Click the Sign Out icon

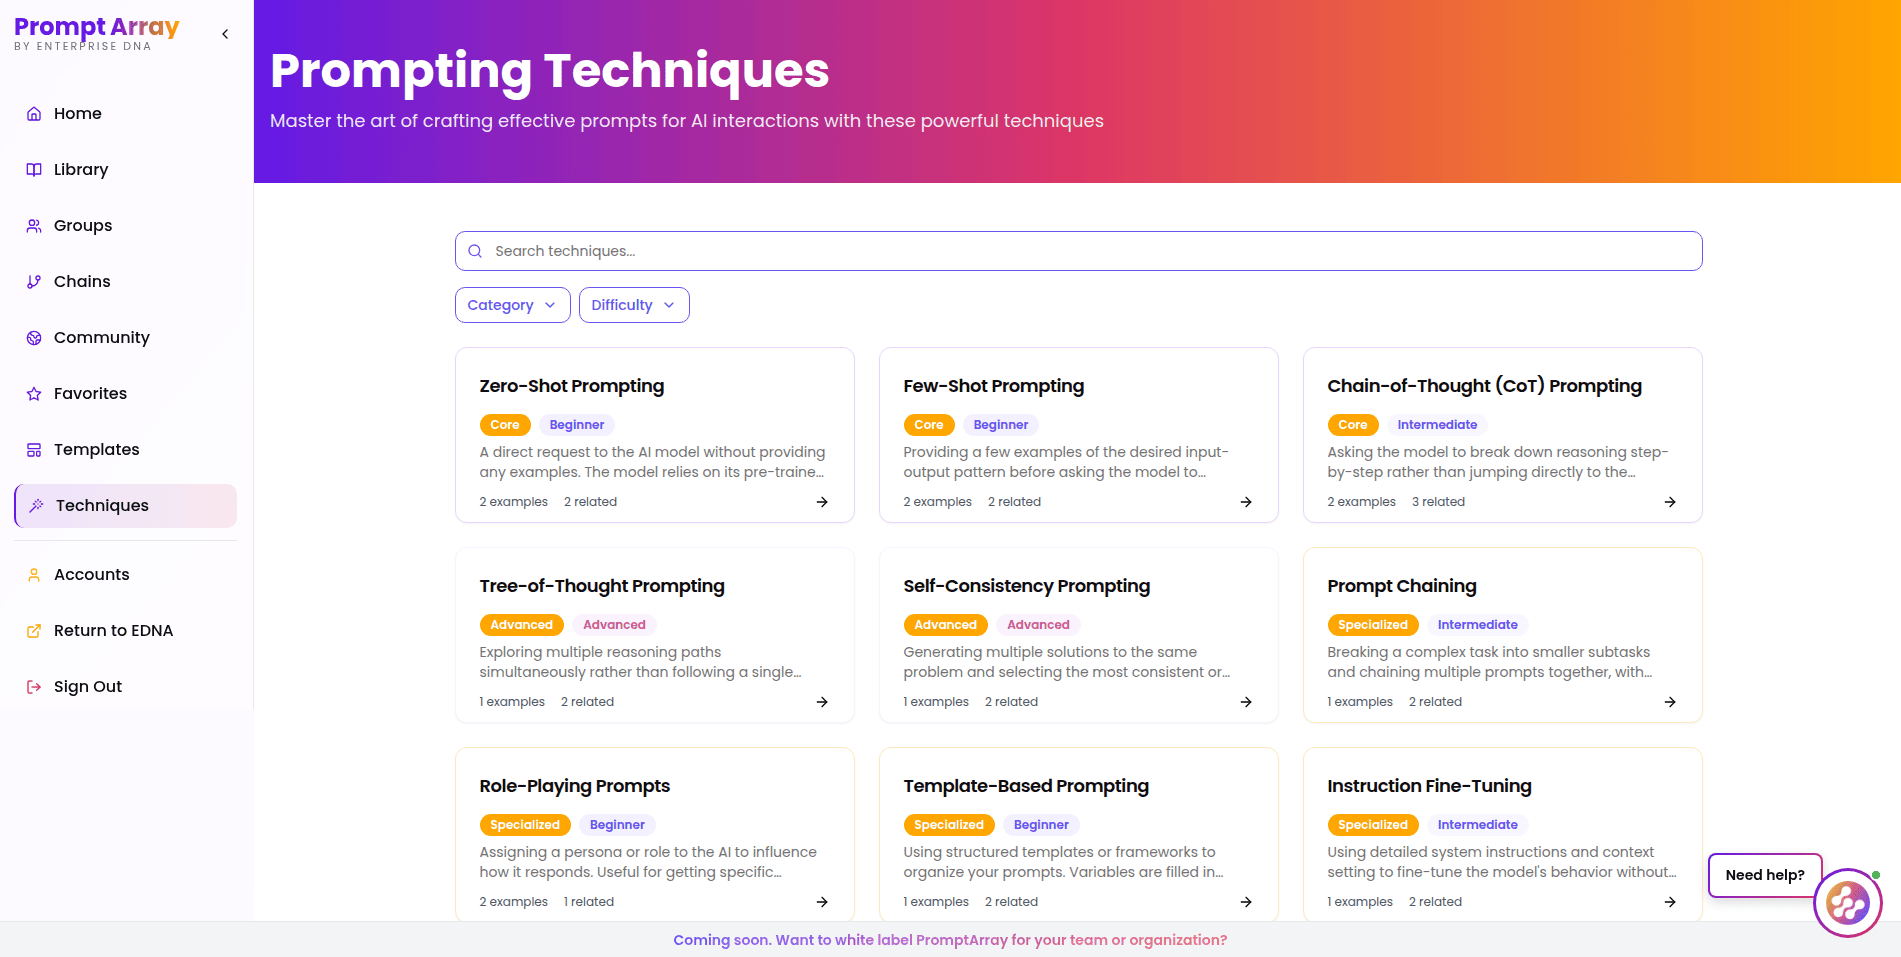(x=34, y=687)
